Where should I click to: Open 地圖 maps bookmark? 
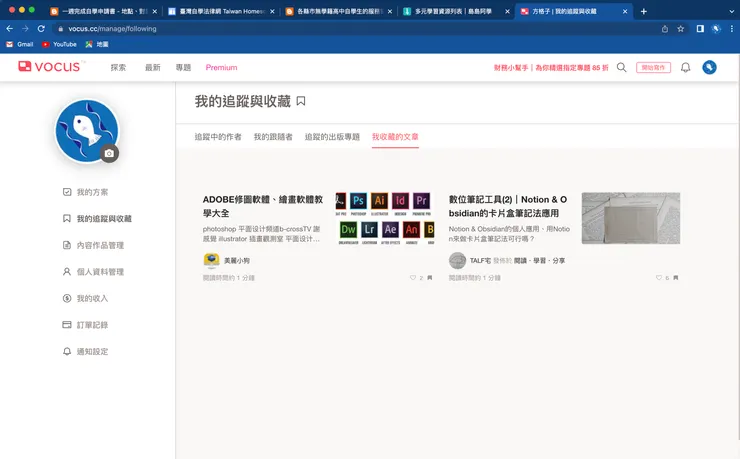pyautogui.click(x=97, y=44)
